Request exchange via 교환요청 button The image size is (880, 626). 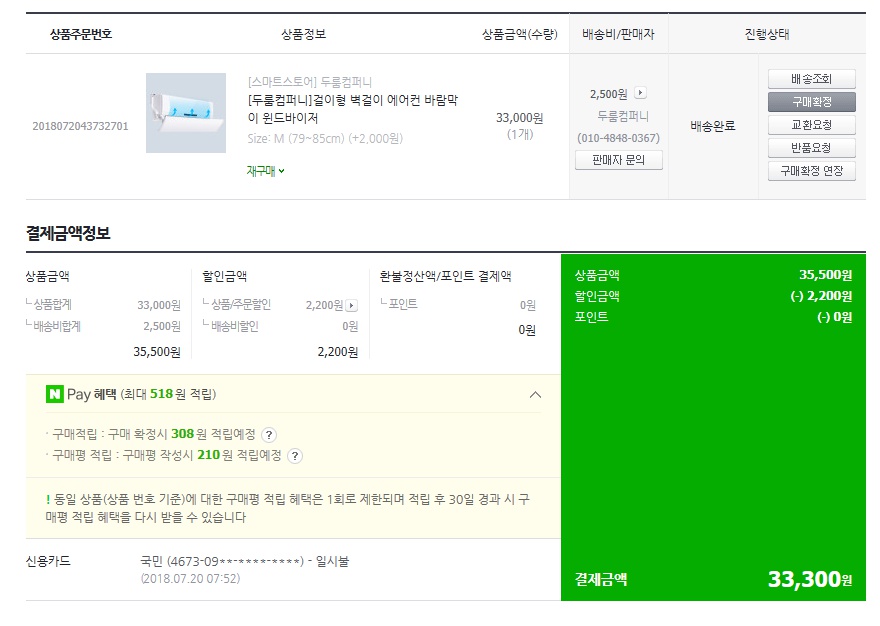(812, 125)
